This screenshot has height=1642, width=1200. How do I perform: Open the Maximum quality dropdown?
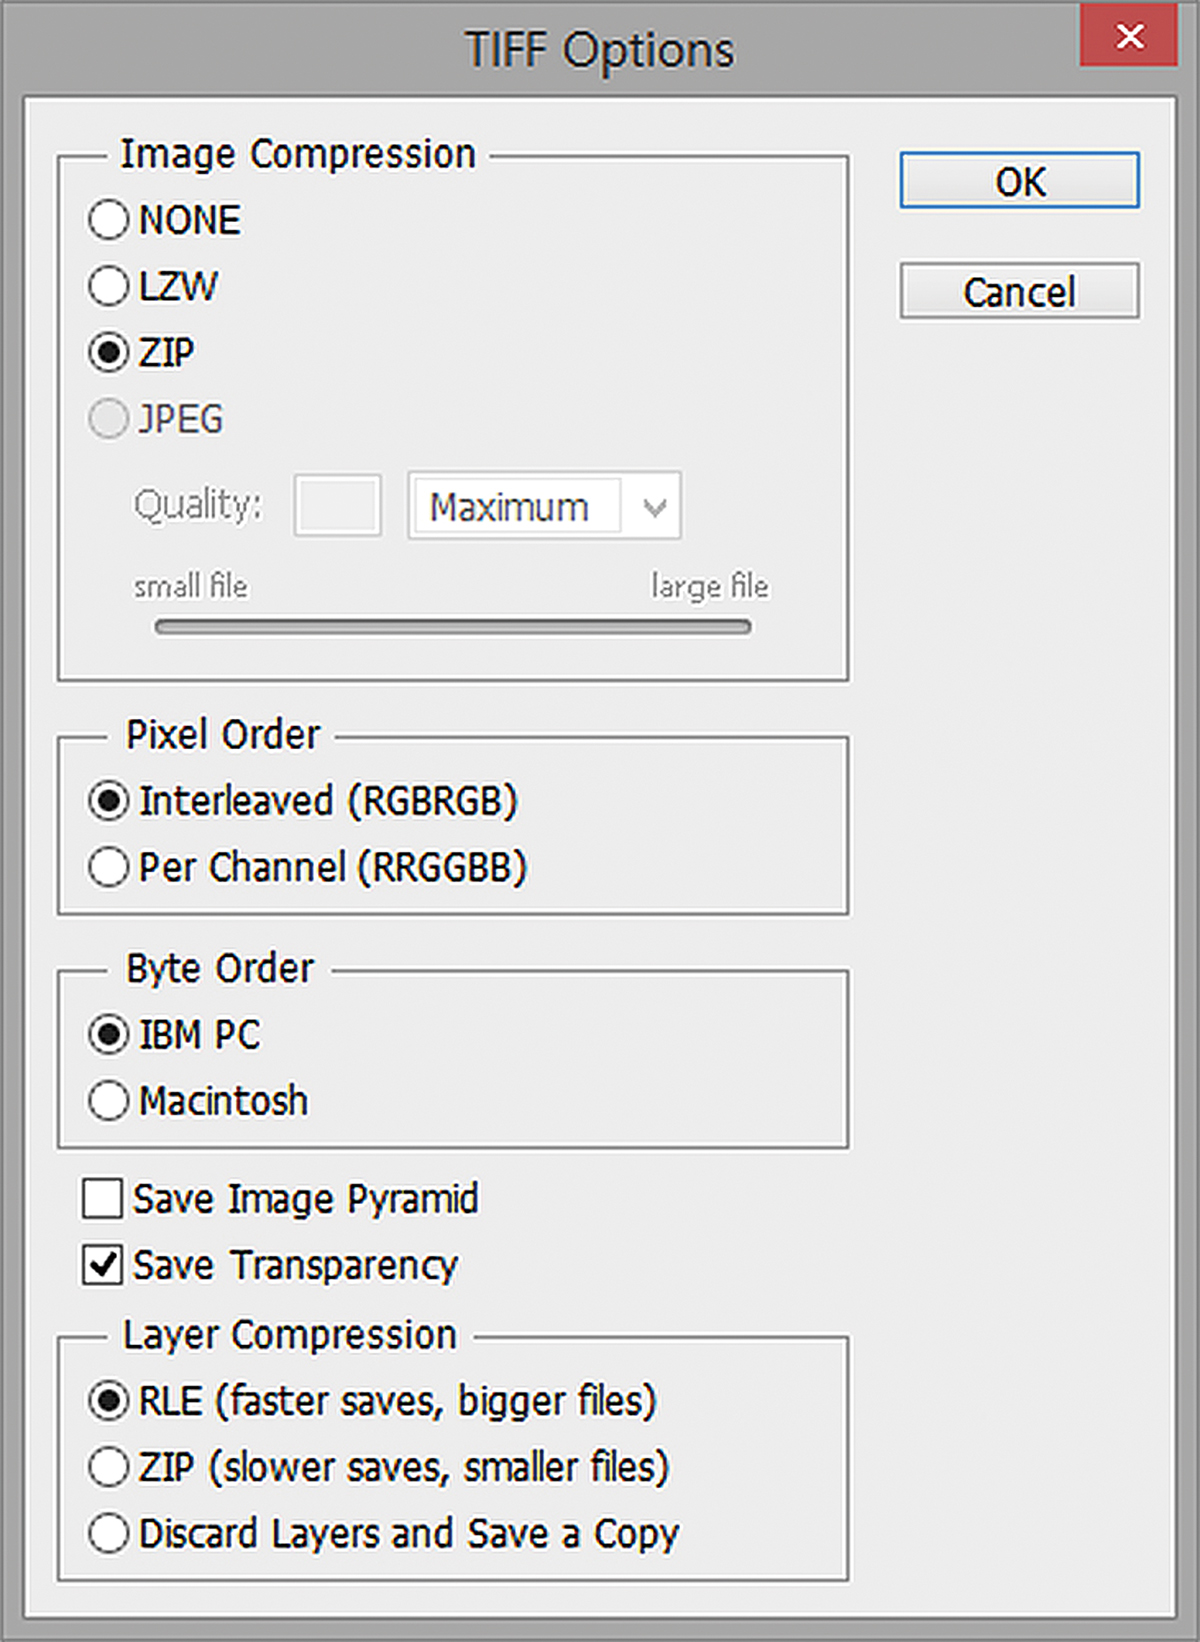545,507
